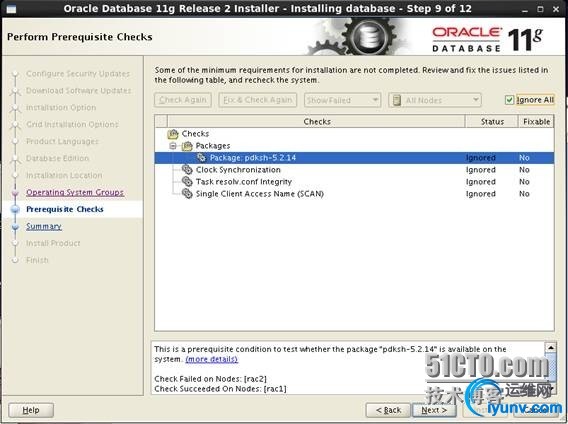Click the Checks column header

click(317, 121)
